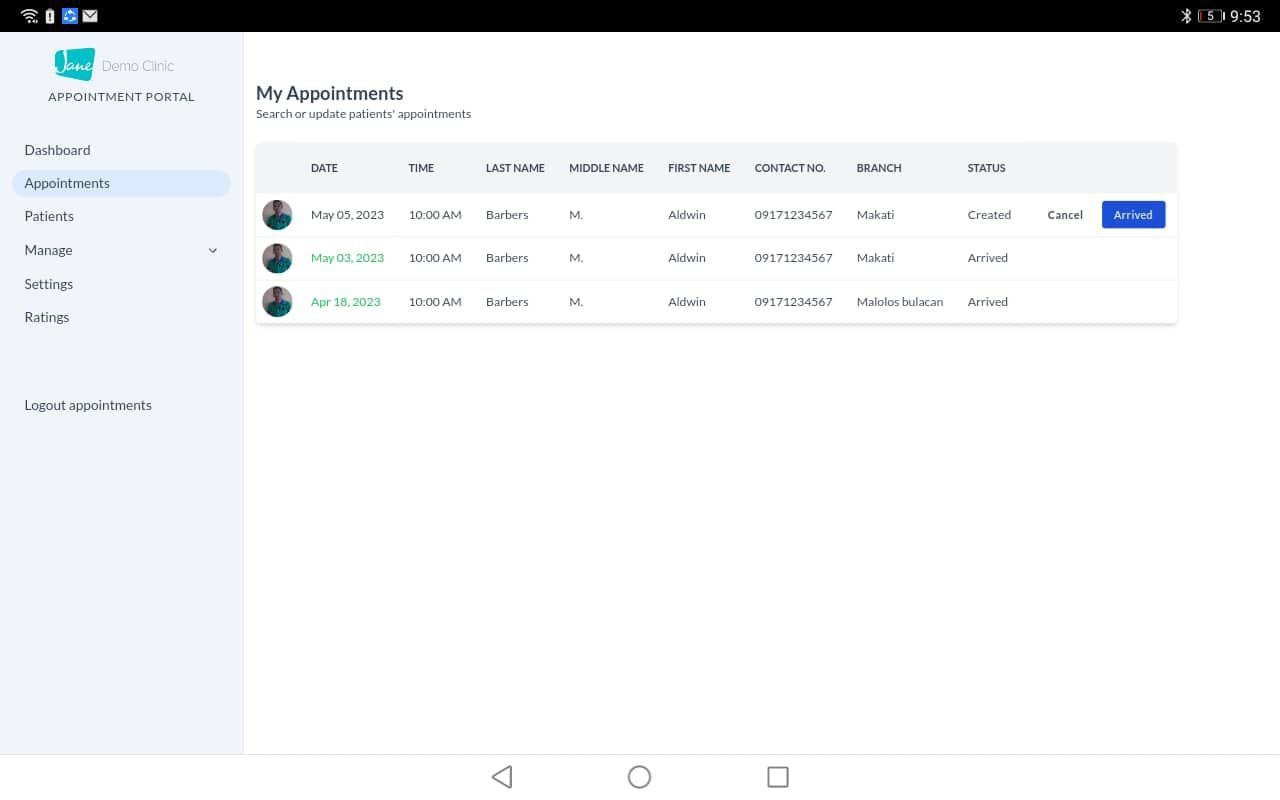The height and width of the screenshot is (800, 1280).
Task: Cancel the May 05, 2023 appointment
Action: pyautogui.click(x=1065, y=215)
